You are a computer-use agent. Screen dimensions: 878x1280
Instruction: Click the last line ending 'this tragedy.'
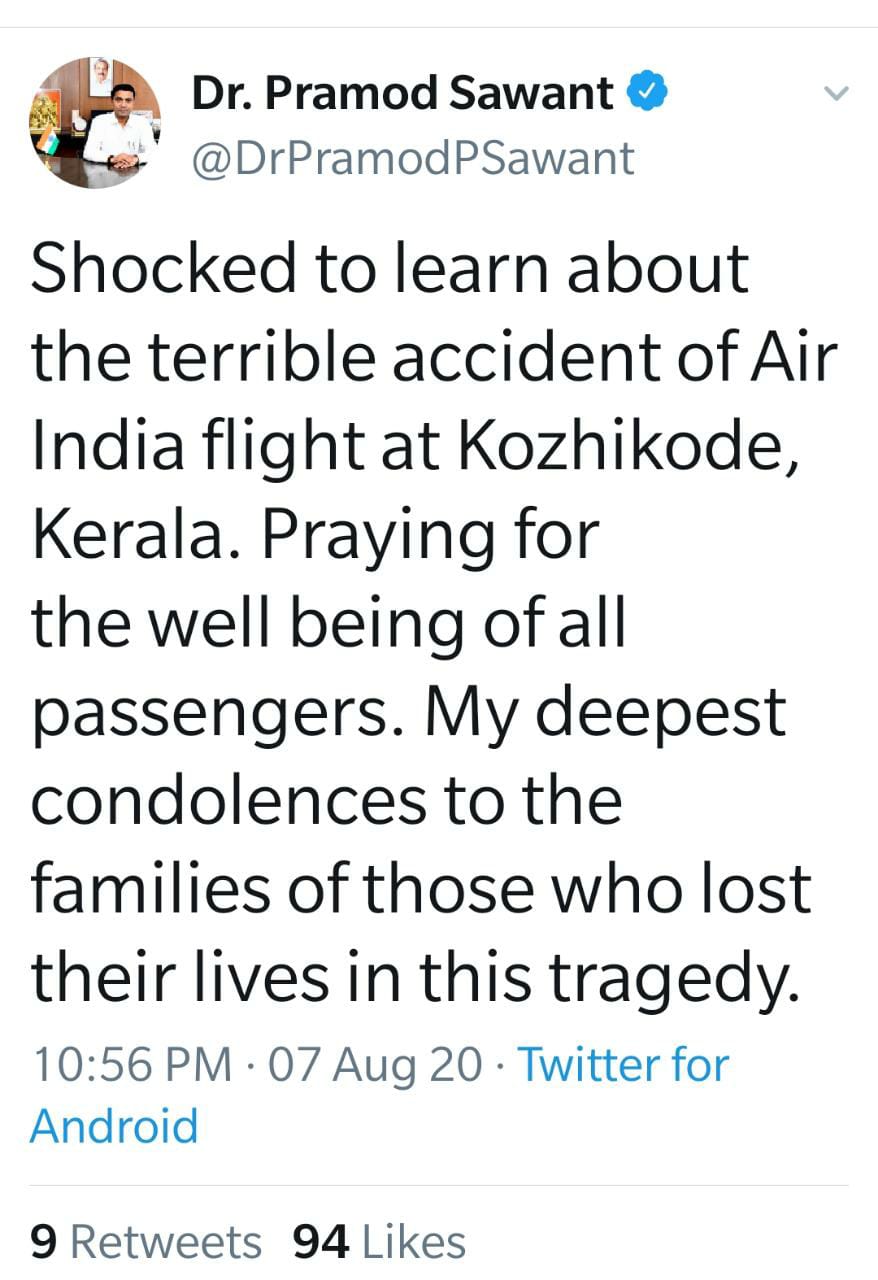pos(417,978)
